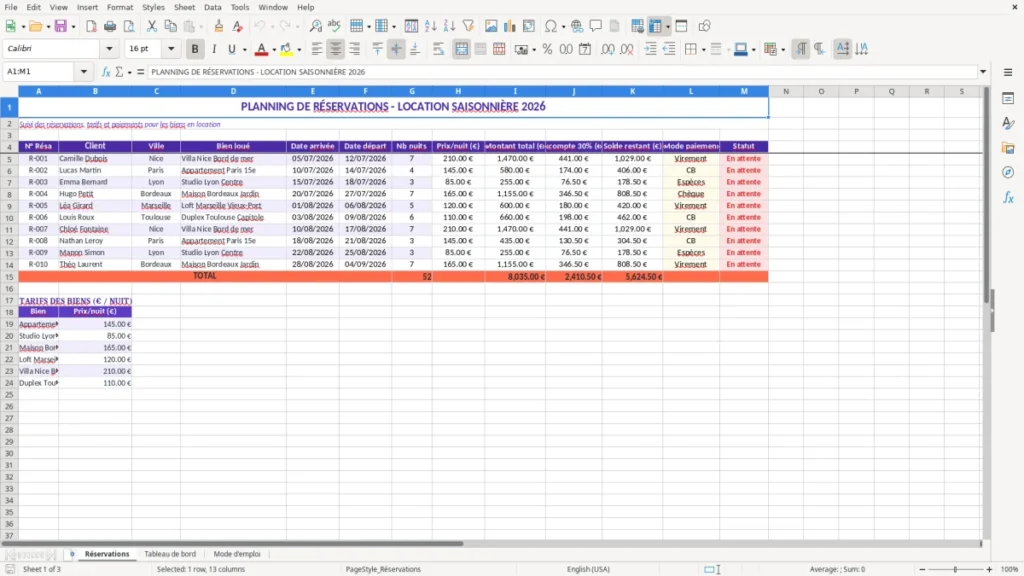Open the Data menu

click(x=212, y=7)
